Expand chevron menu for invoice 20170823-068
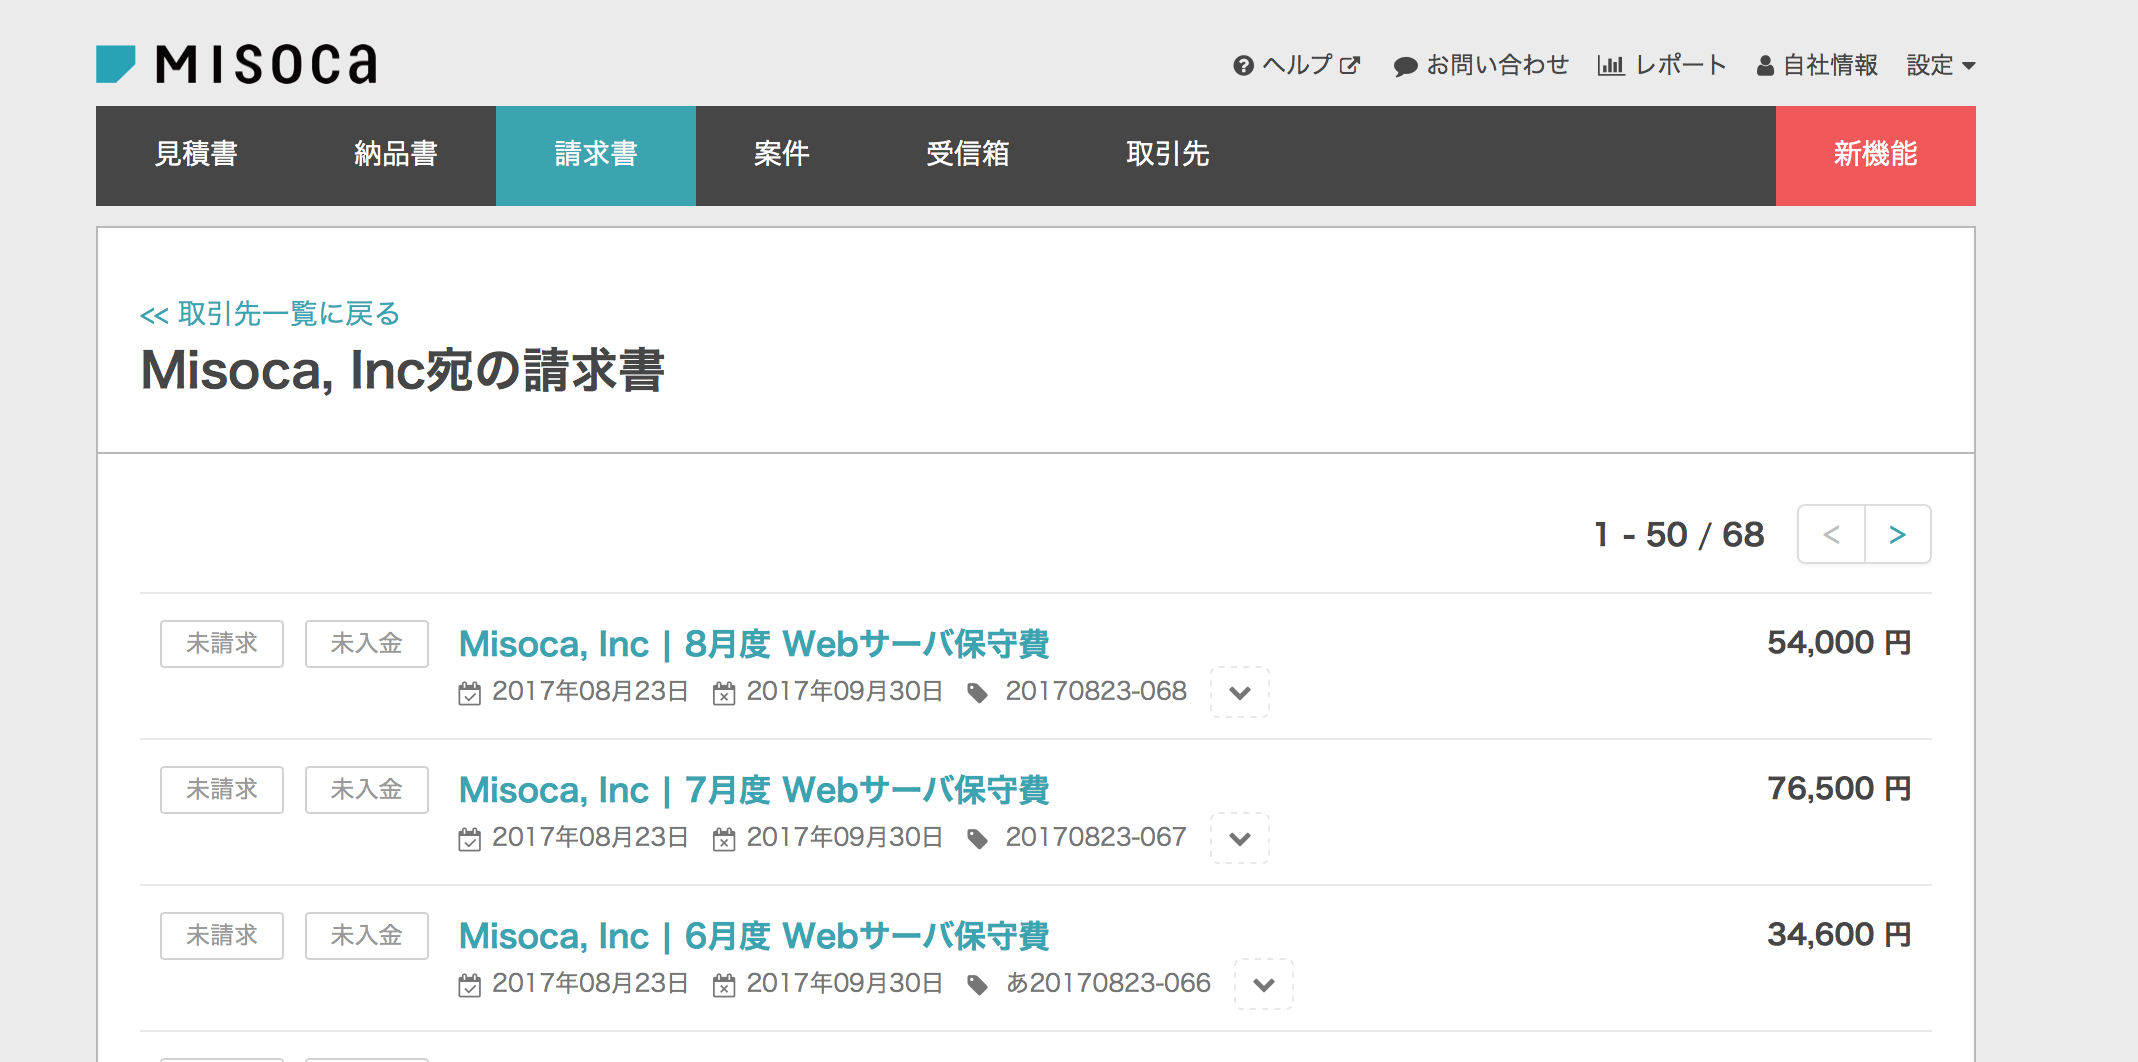This screenshot has height=1062, width=2138. click(x=1240, y=692)
